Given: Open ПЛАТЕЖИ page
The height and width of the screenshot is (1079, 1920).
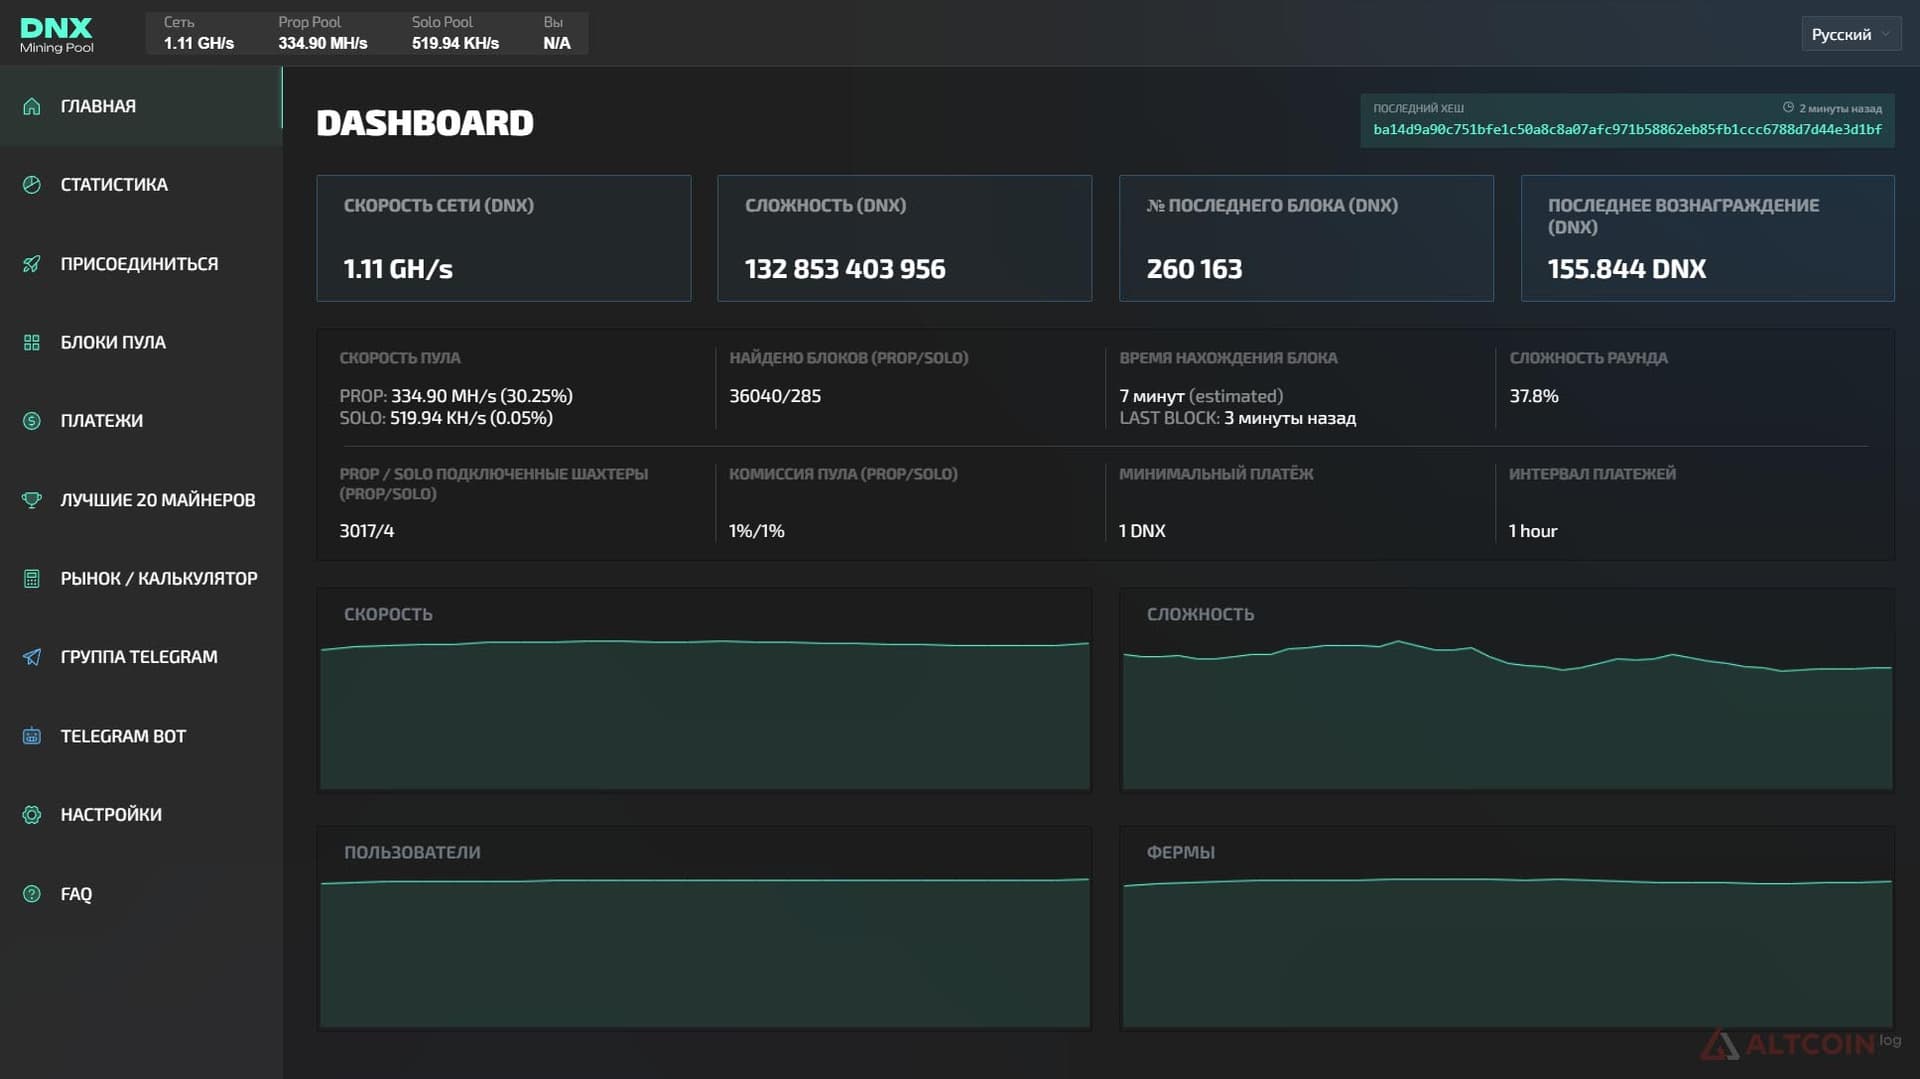Looking at the screenshot, I should [141, 421].
